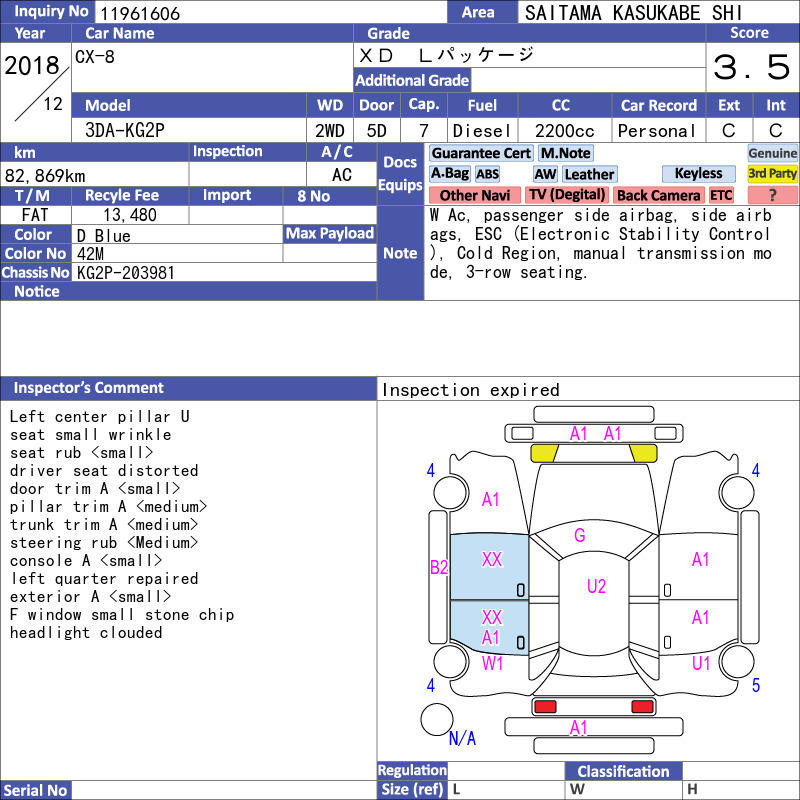Screen dimensions: 800x800
Task: Click chassis number KG2P-203981
Action: [126, 273]
